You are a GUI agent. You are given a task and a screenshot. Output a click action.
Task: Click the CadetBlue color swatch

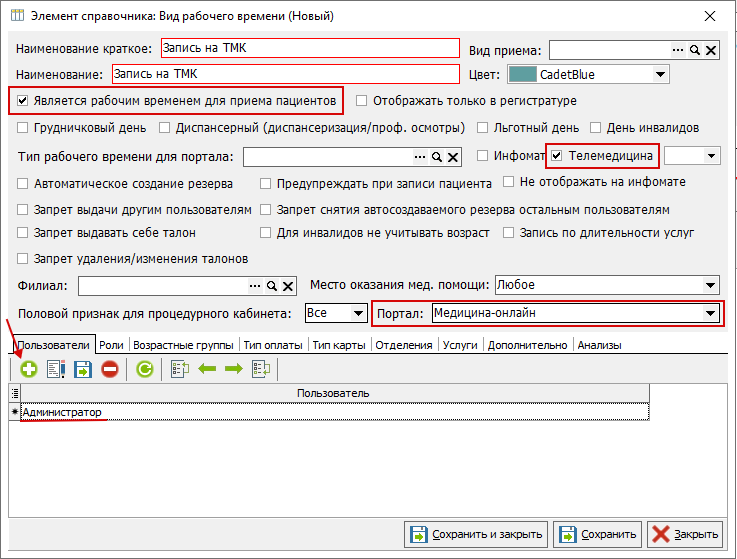pyautogui.click(x=522, y=74)
